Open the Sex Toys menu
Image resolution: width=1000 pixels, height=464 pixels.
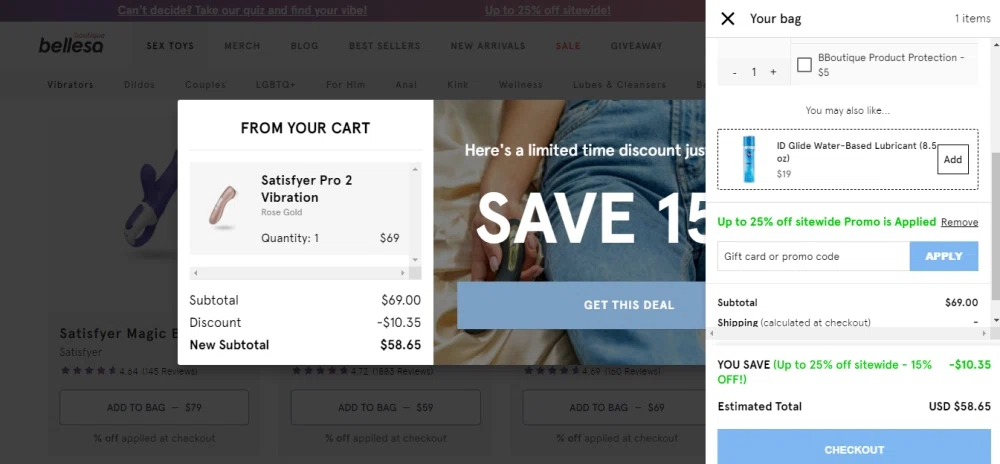[170, 46]
